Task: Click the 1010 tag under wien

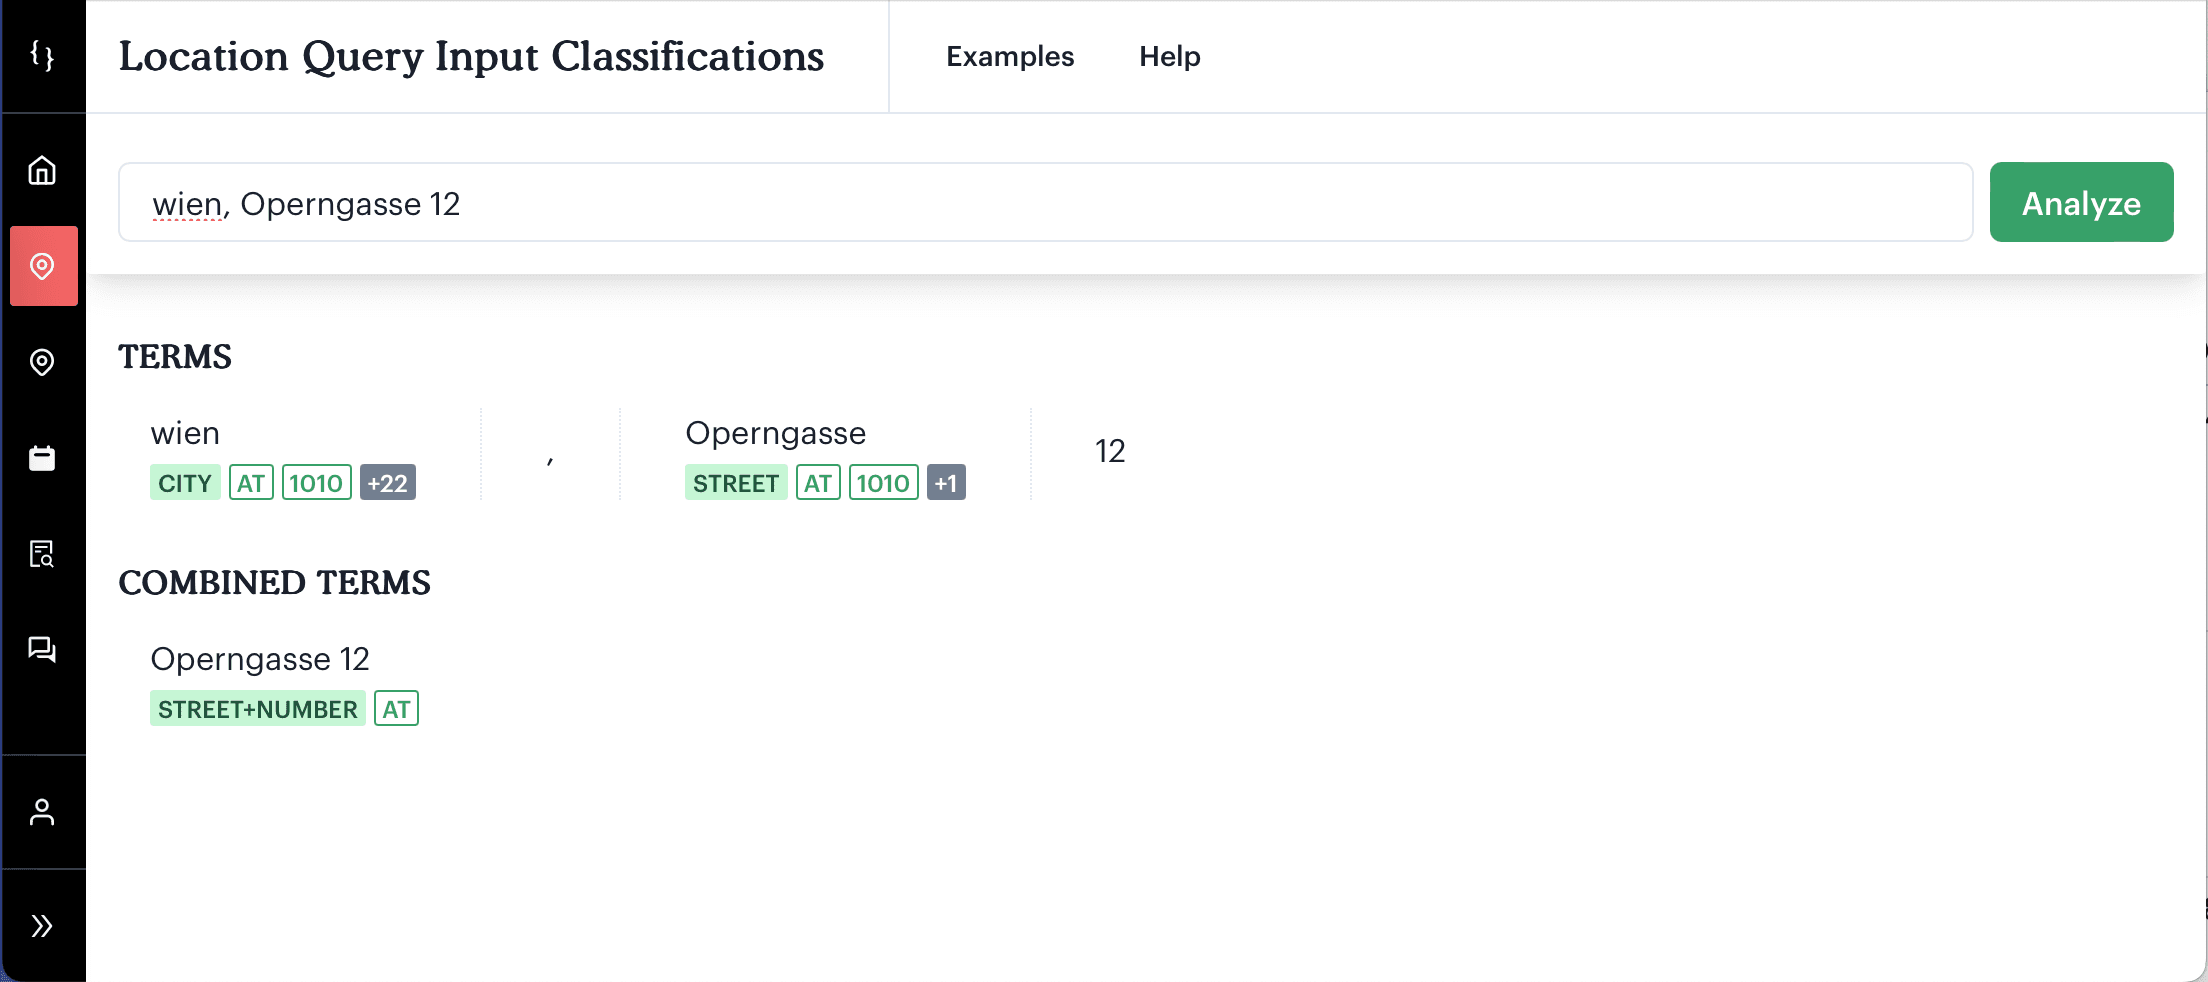Action: click(x=316, y=483)
